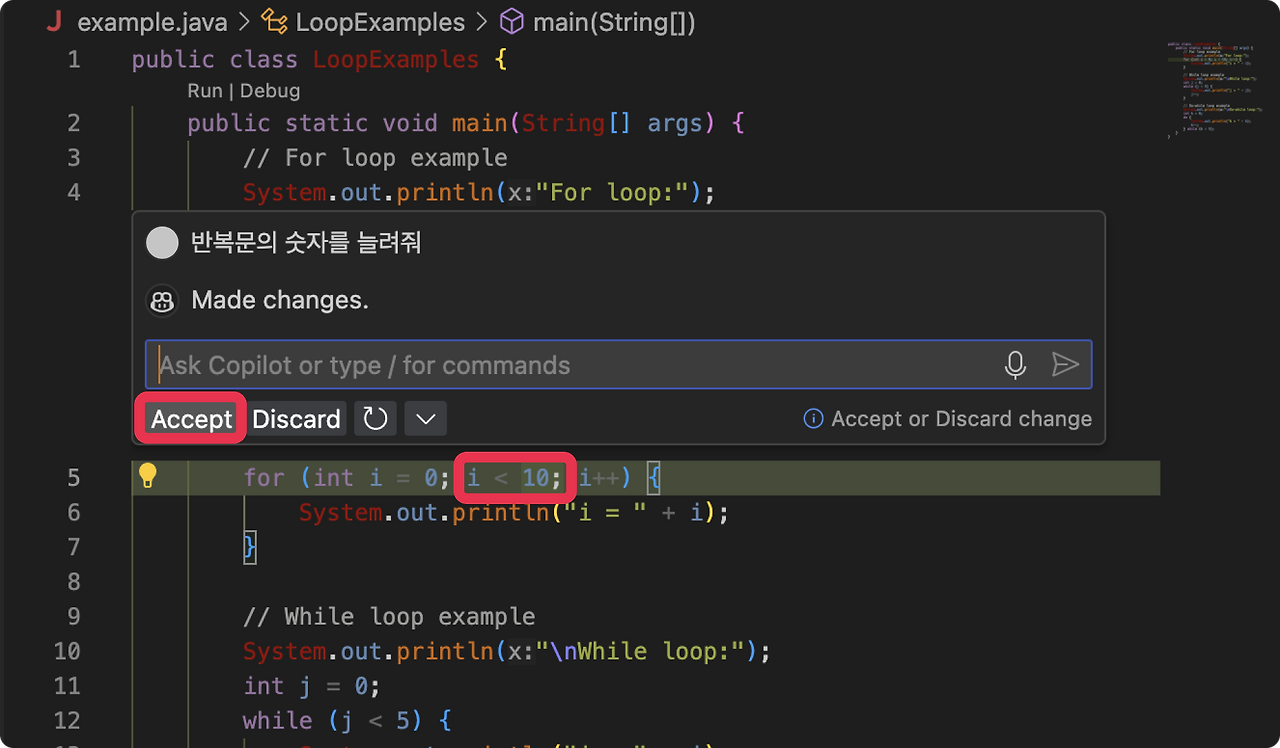
Task: Click the user avatar circle beside the Korean prompt
Action: click(x=162, y=242)
